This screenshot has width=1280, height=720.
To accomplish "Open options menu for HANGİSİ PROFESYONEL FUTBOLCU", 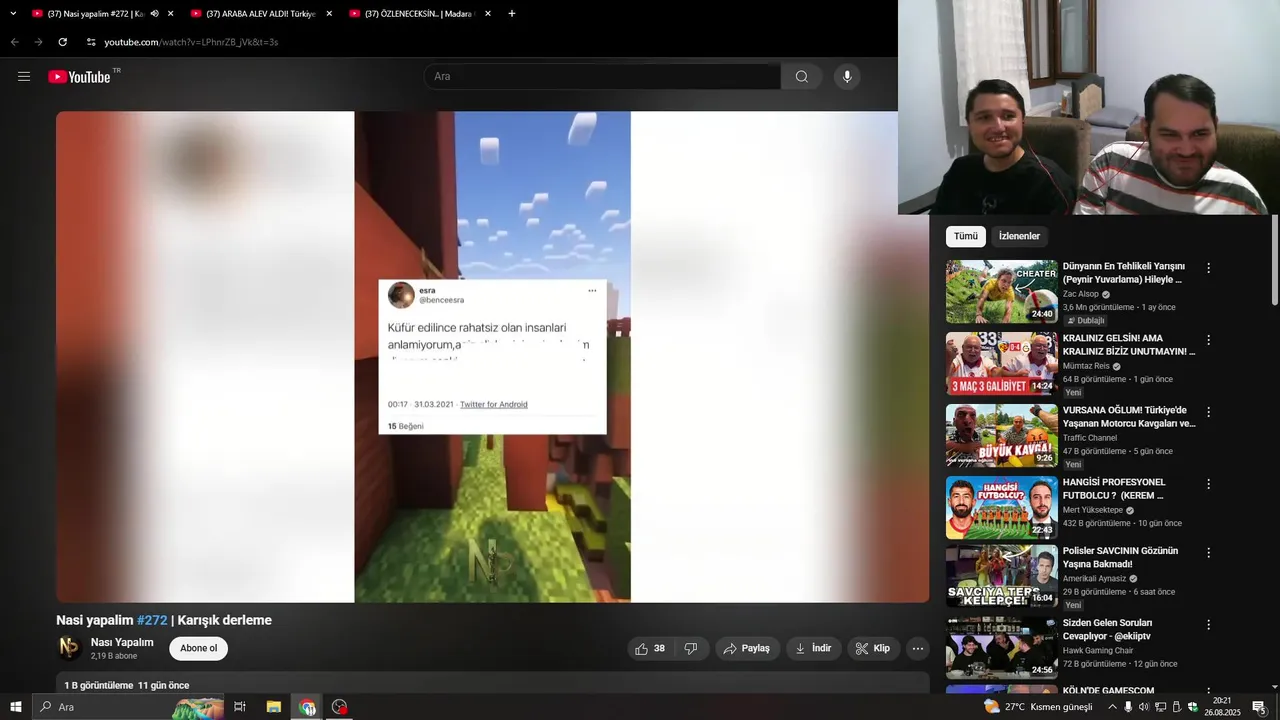I will tap(1208, 484).
